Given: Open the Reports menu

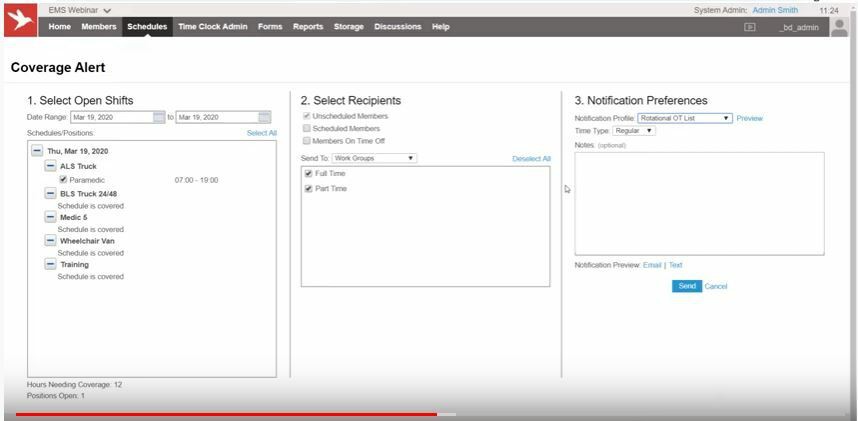Looking at the screenshot, I should click(308, 27).
